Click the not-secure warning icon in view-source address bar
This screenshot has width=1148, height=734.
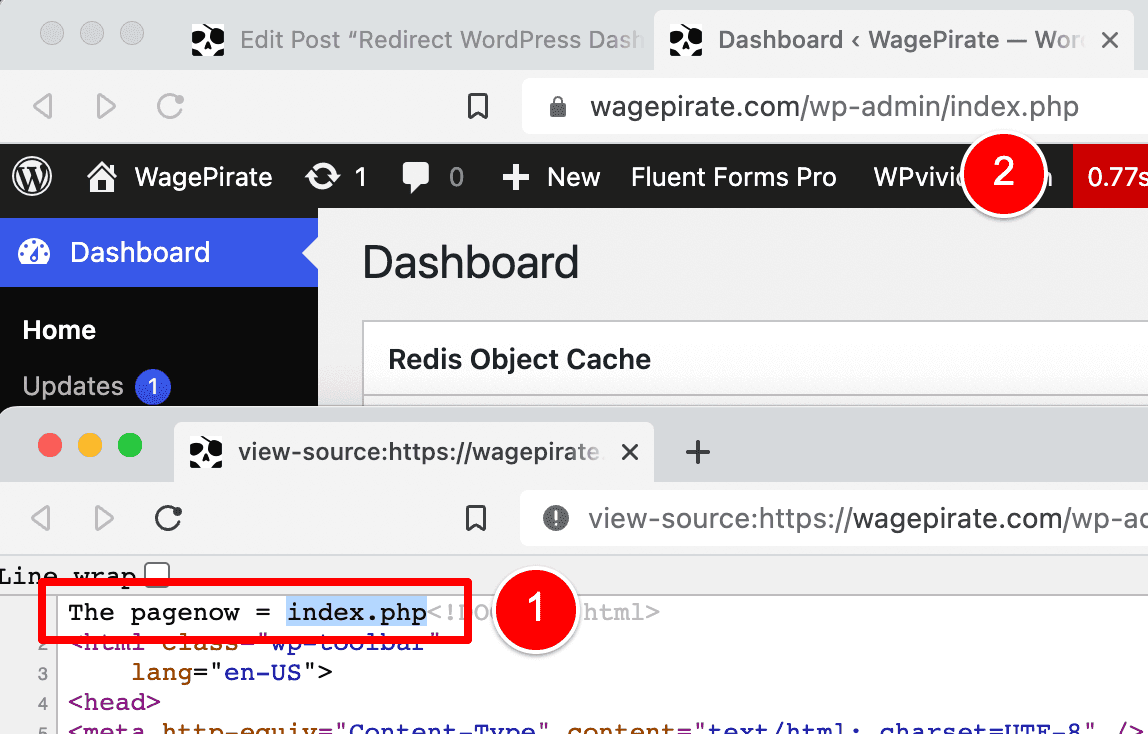tap(556, 518)
